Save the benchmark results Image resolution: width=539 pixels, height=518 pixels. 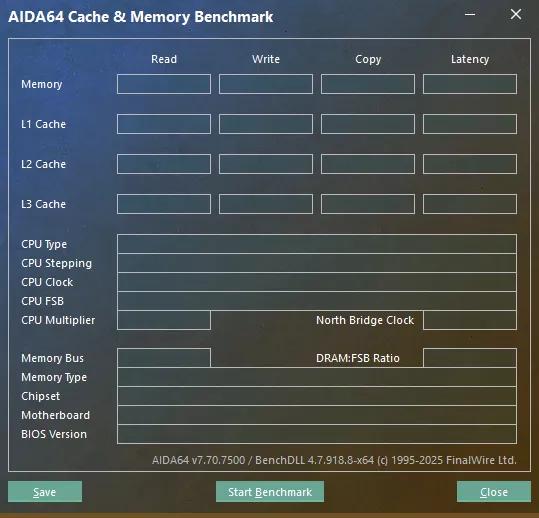click(x=45, y=492)
